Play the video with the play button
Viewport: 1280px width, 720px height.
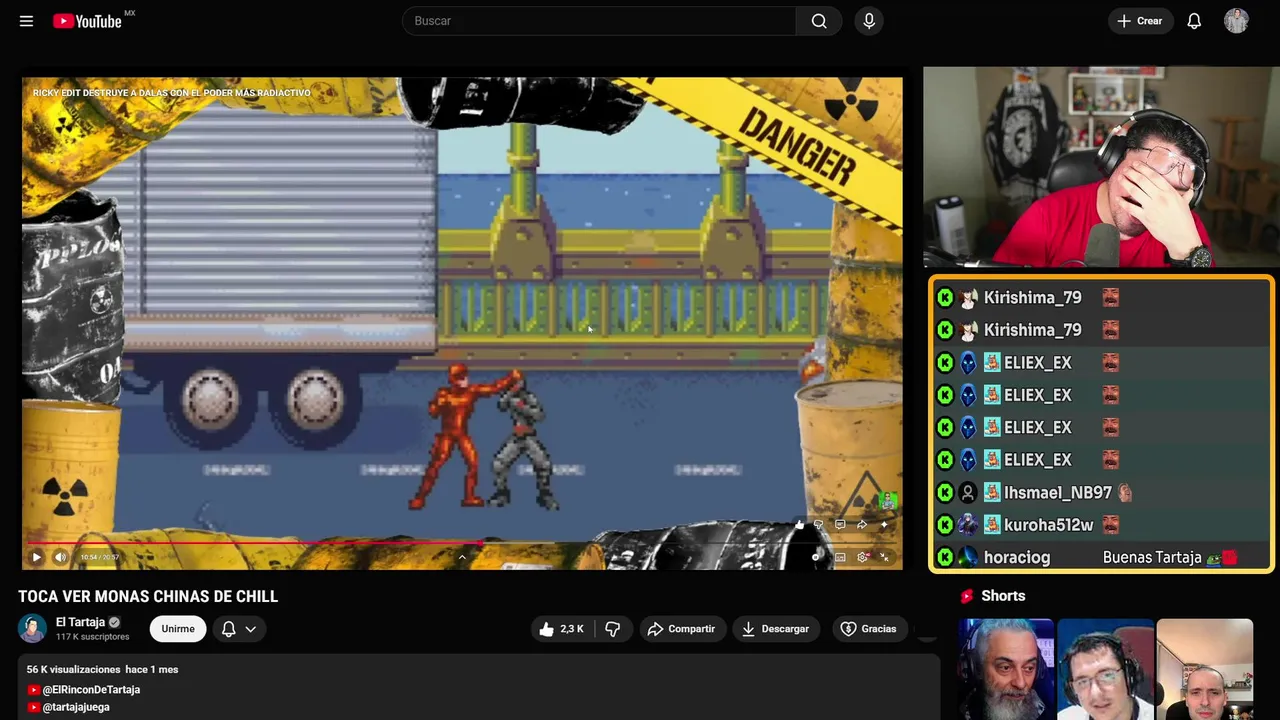pyautogui.click(x=36, y=557)
